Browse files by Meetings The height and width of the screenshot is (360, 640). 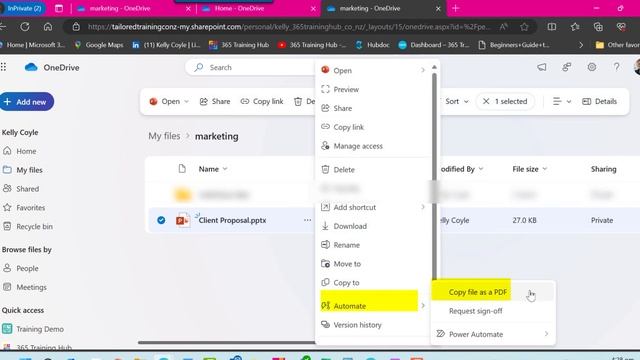pos(31,287)
